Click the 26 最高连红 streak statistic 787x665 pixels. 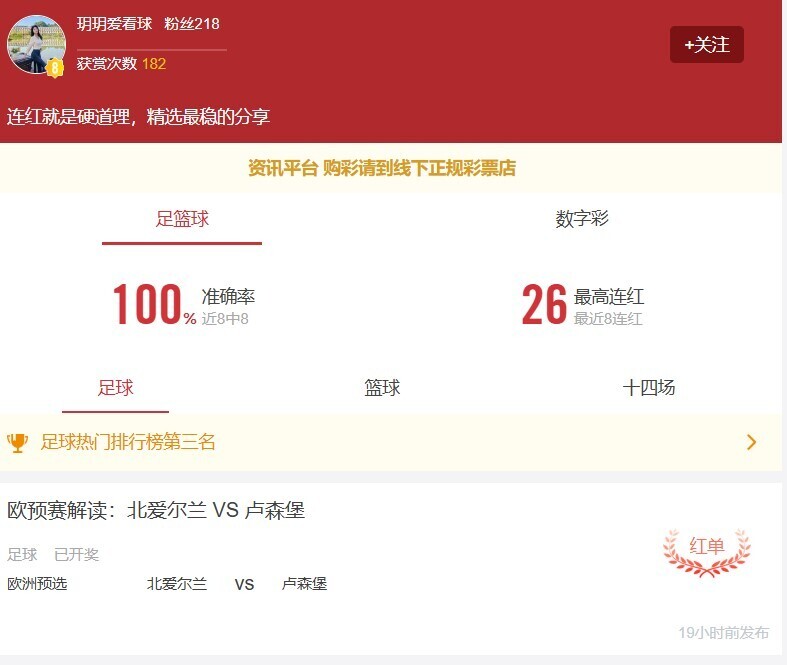(582, 304)
